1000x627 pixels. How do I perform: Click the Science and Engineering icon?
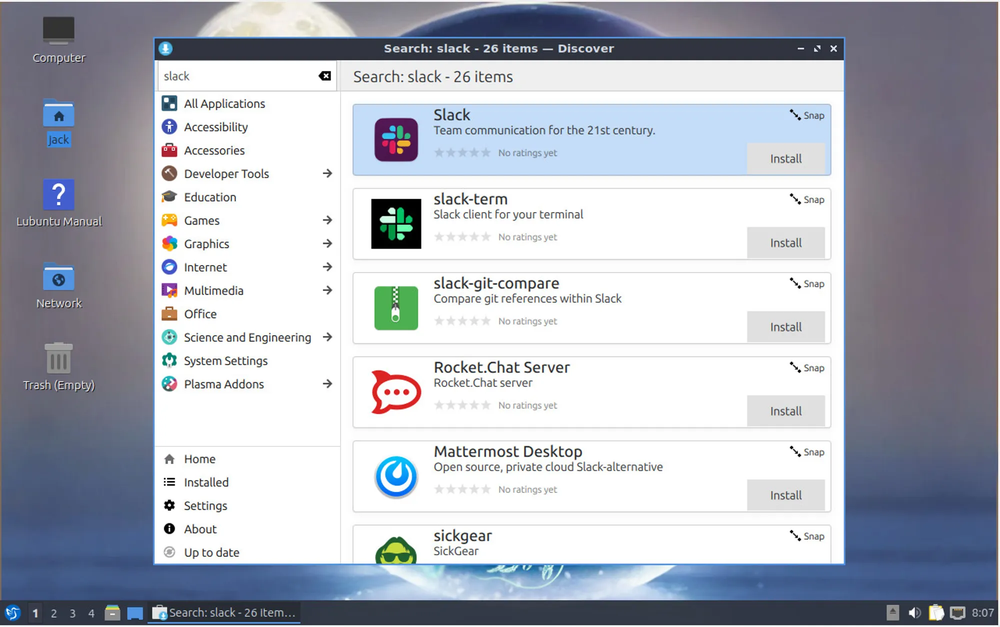(169, 337)
